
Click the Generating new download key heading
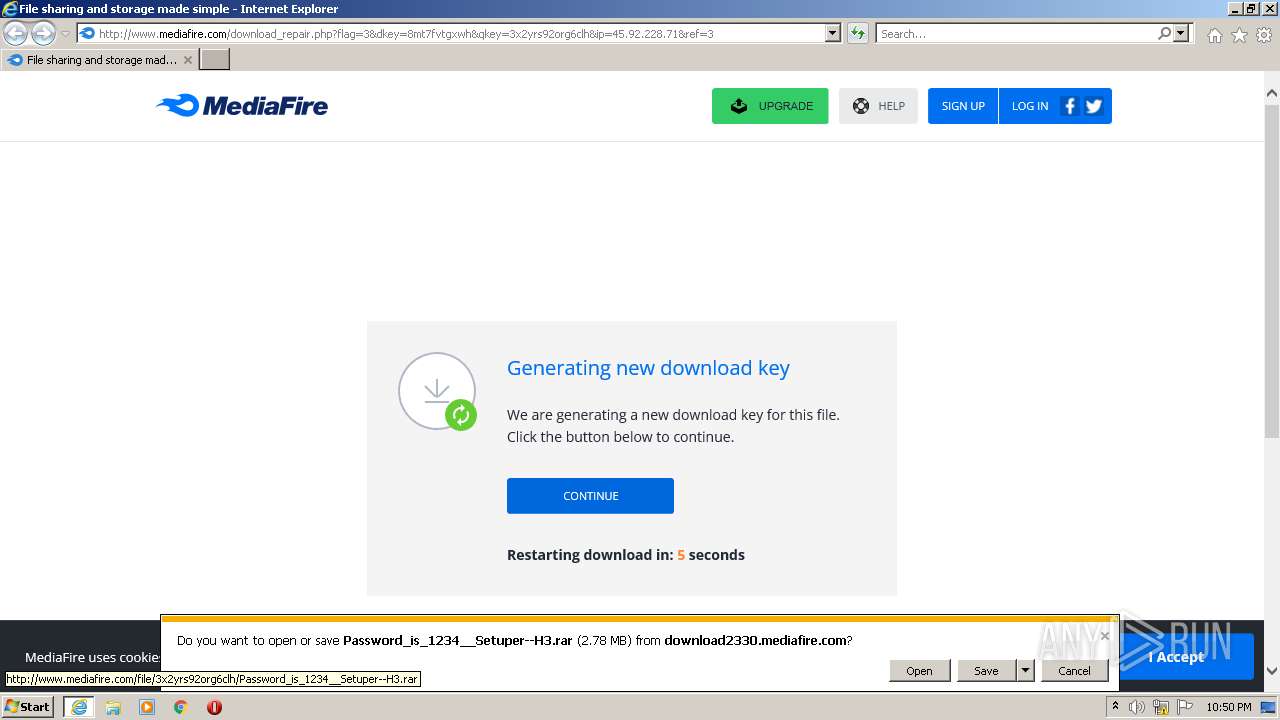coord(648,368)
